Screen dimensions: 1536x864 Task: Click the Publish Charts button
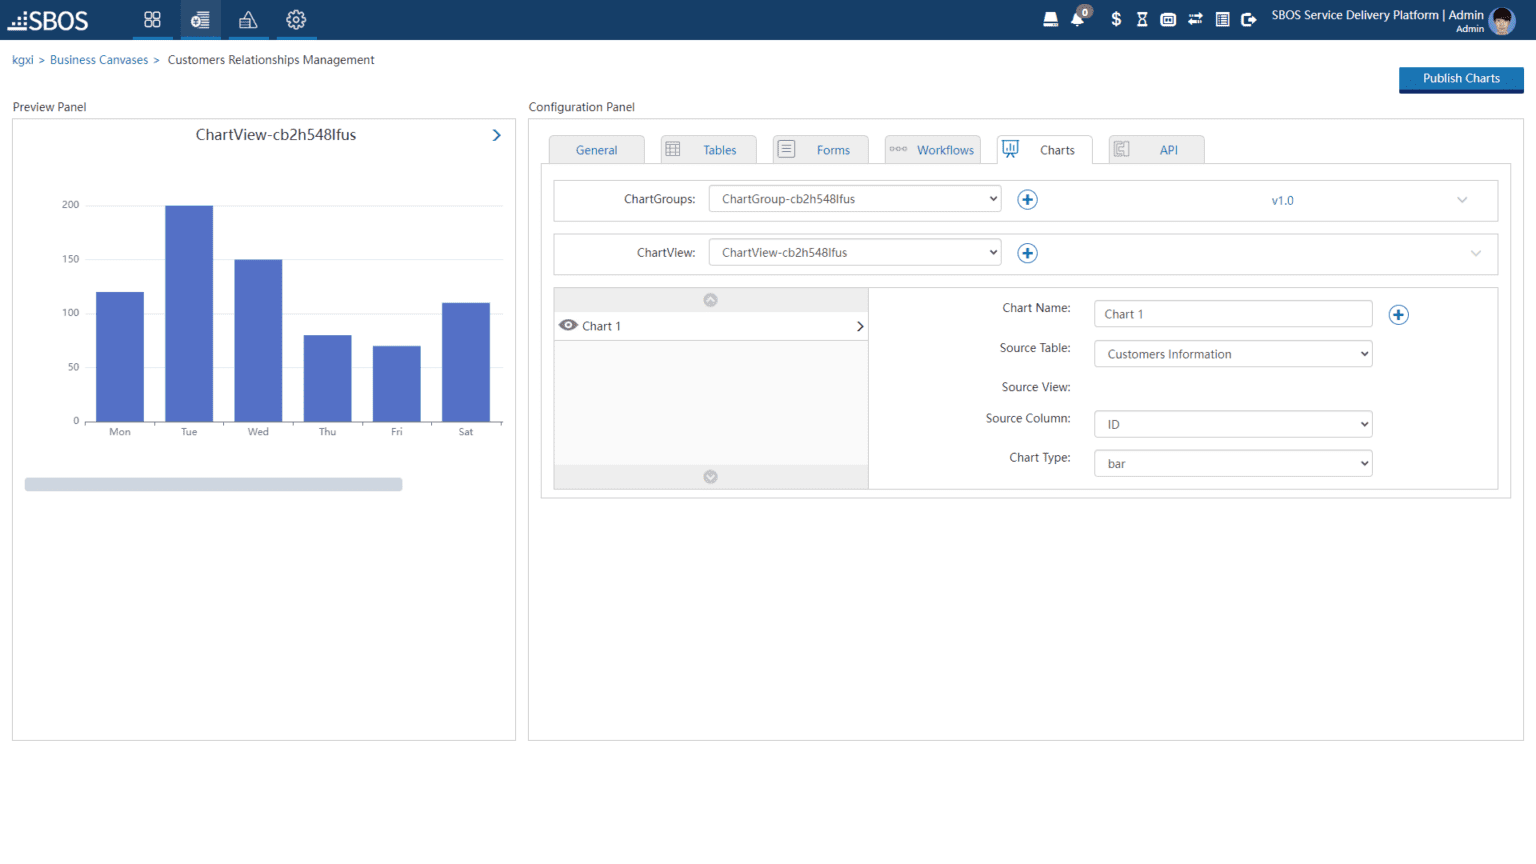pos(1461,79)
